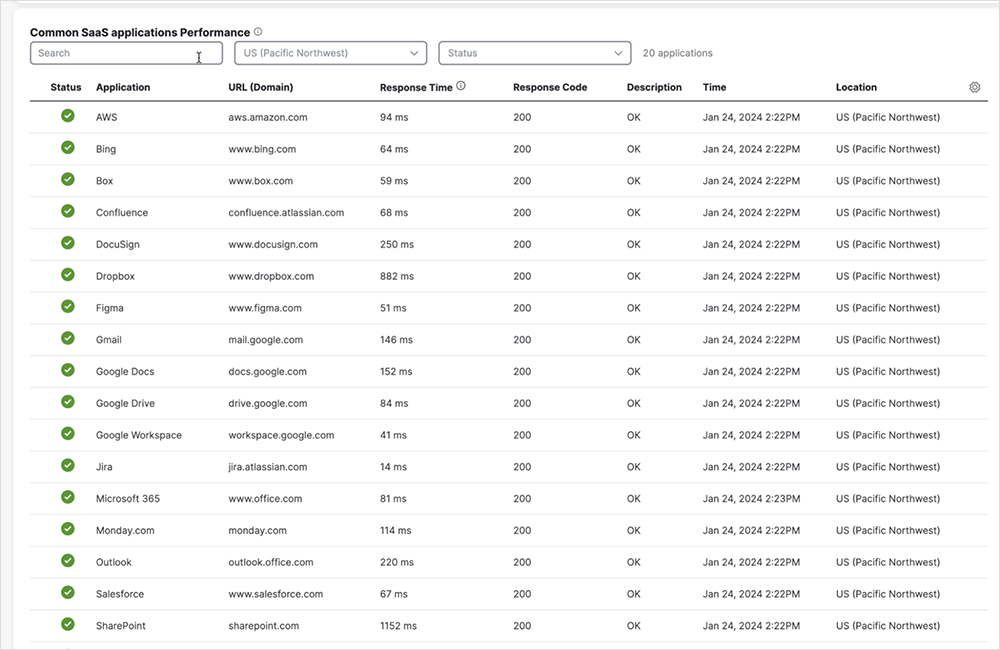This screenshot has width=1000, height=650.
Task: Open the US (Pacific Northwest) location dropdown
Action: [x=330, y=53]
